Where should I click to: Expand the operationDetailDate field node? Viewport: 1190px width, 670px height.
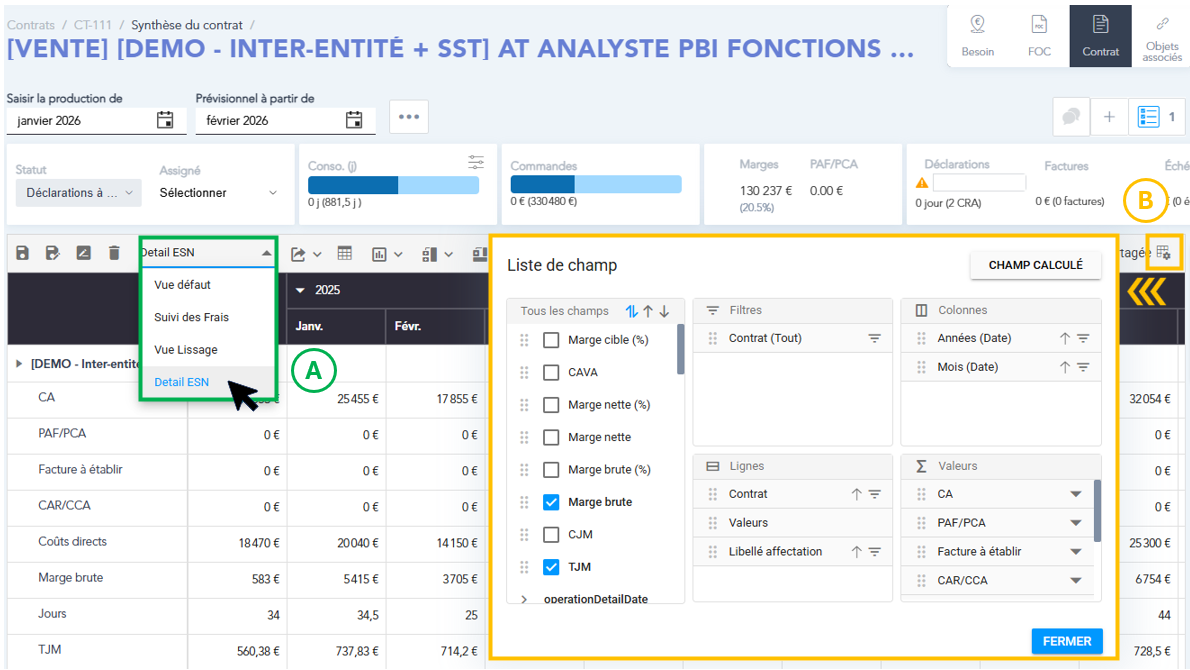525,599
